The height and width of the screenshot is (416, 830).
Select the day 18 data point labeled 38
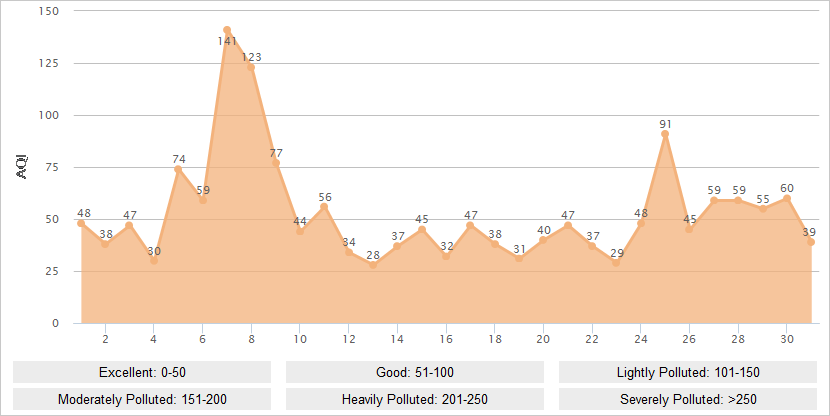pyautogui.click(x=495, y=244)
